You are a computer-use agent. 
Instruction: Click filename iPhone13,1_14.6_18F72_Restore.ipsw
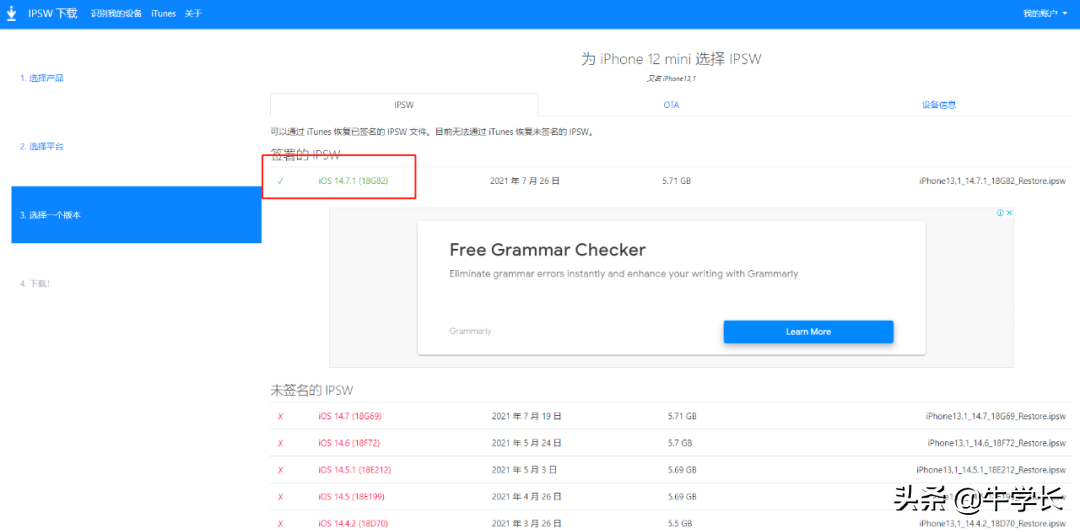point(997,442)
